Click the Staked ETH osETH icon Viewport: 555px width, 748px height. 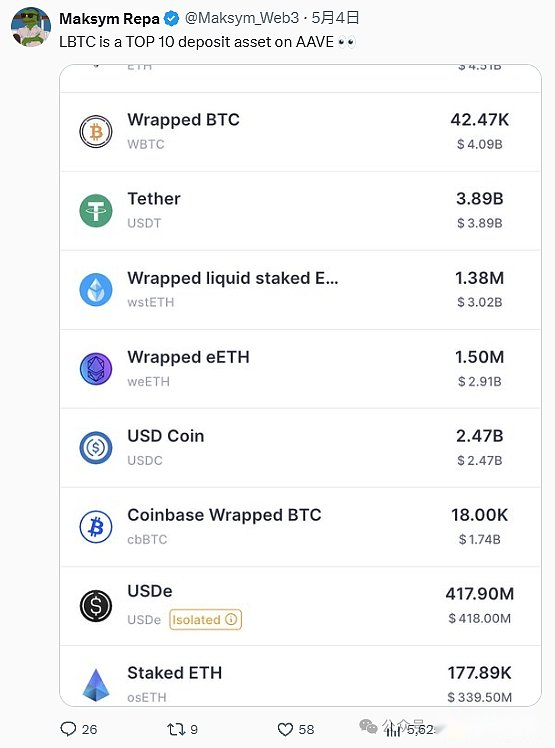pos(95,685)
